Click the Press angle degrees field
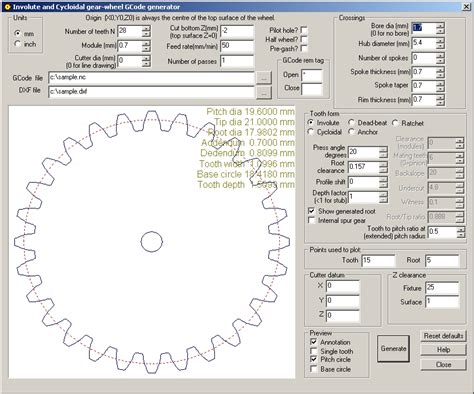This screenshot has height=394, width=474. tap(364, 152)
